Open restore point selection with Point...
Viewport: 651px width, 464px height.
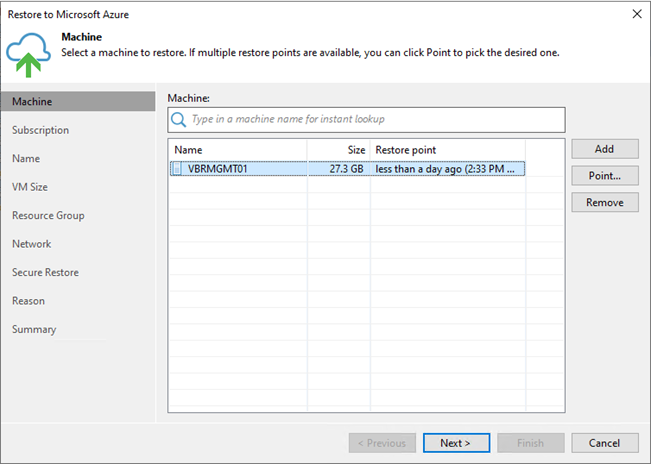point(604,176)
